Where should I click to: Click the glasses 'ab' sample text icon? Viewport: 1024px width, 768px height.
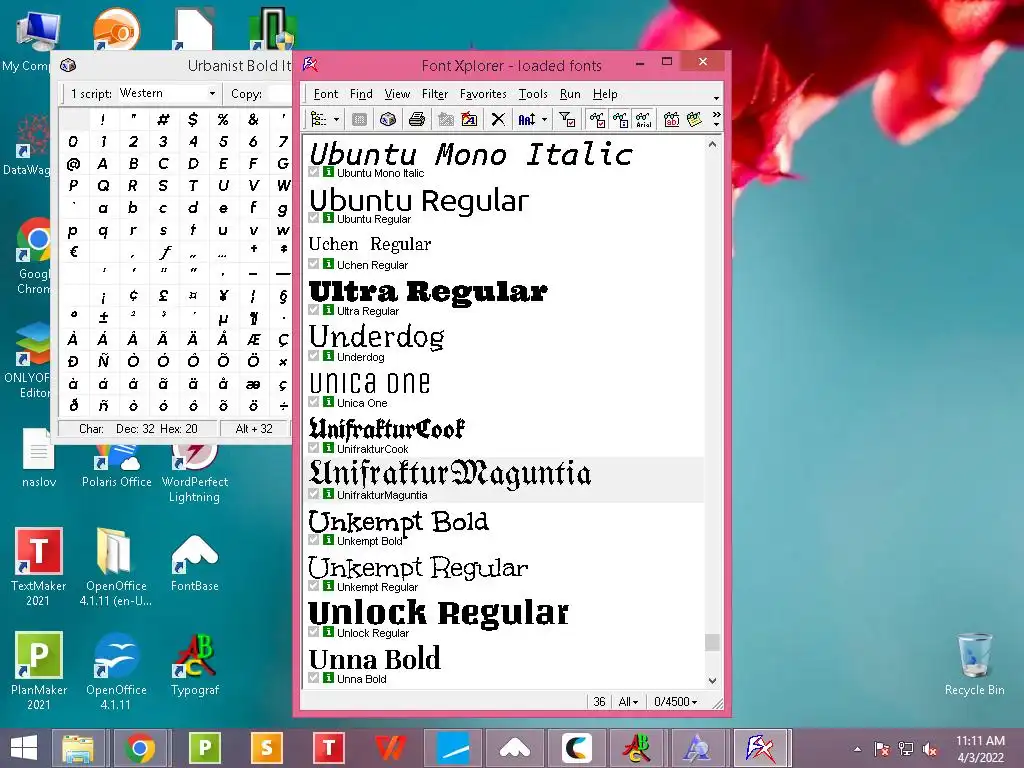click(x=671, y=120)
